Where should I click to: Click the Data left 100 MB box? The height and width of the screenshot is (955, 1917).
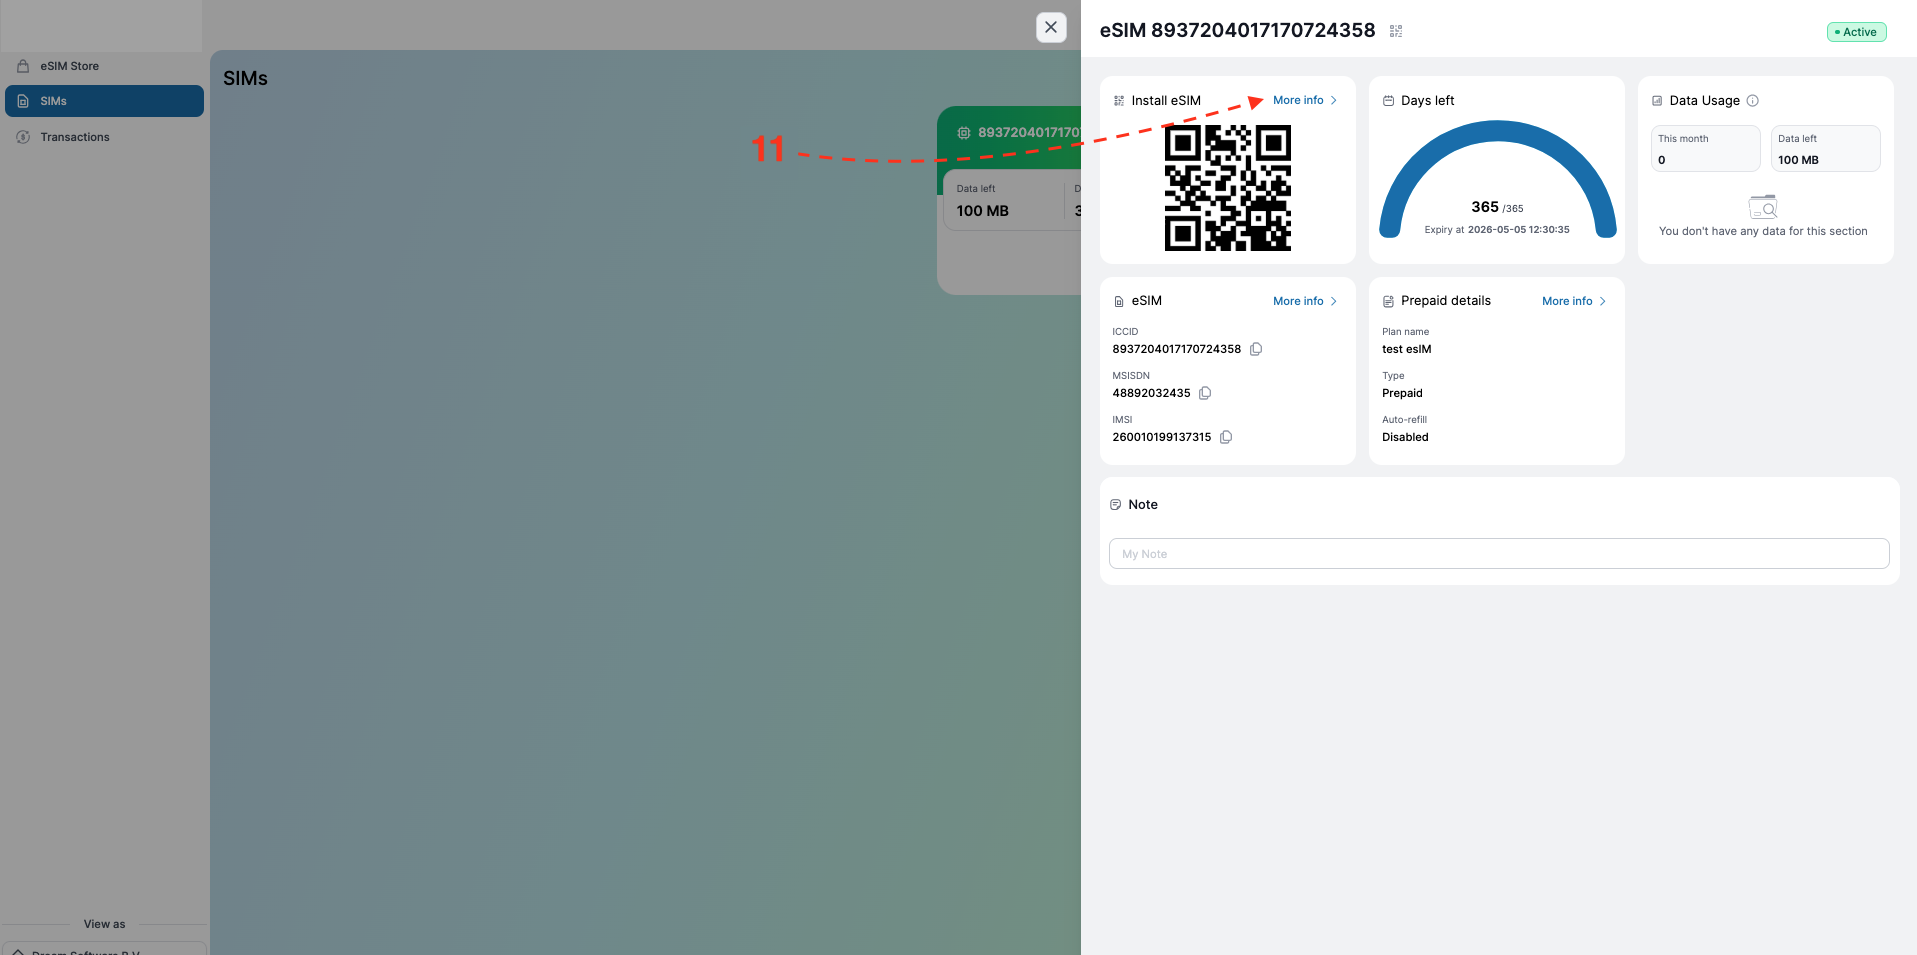(x=1825, y=148)
